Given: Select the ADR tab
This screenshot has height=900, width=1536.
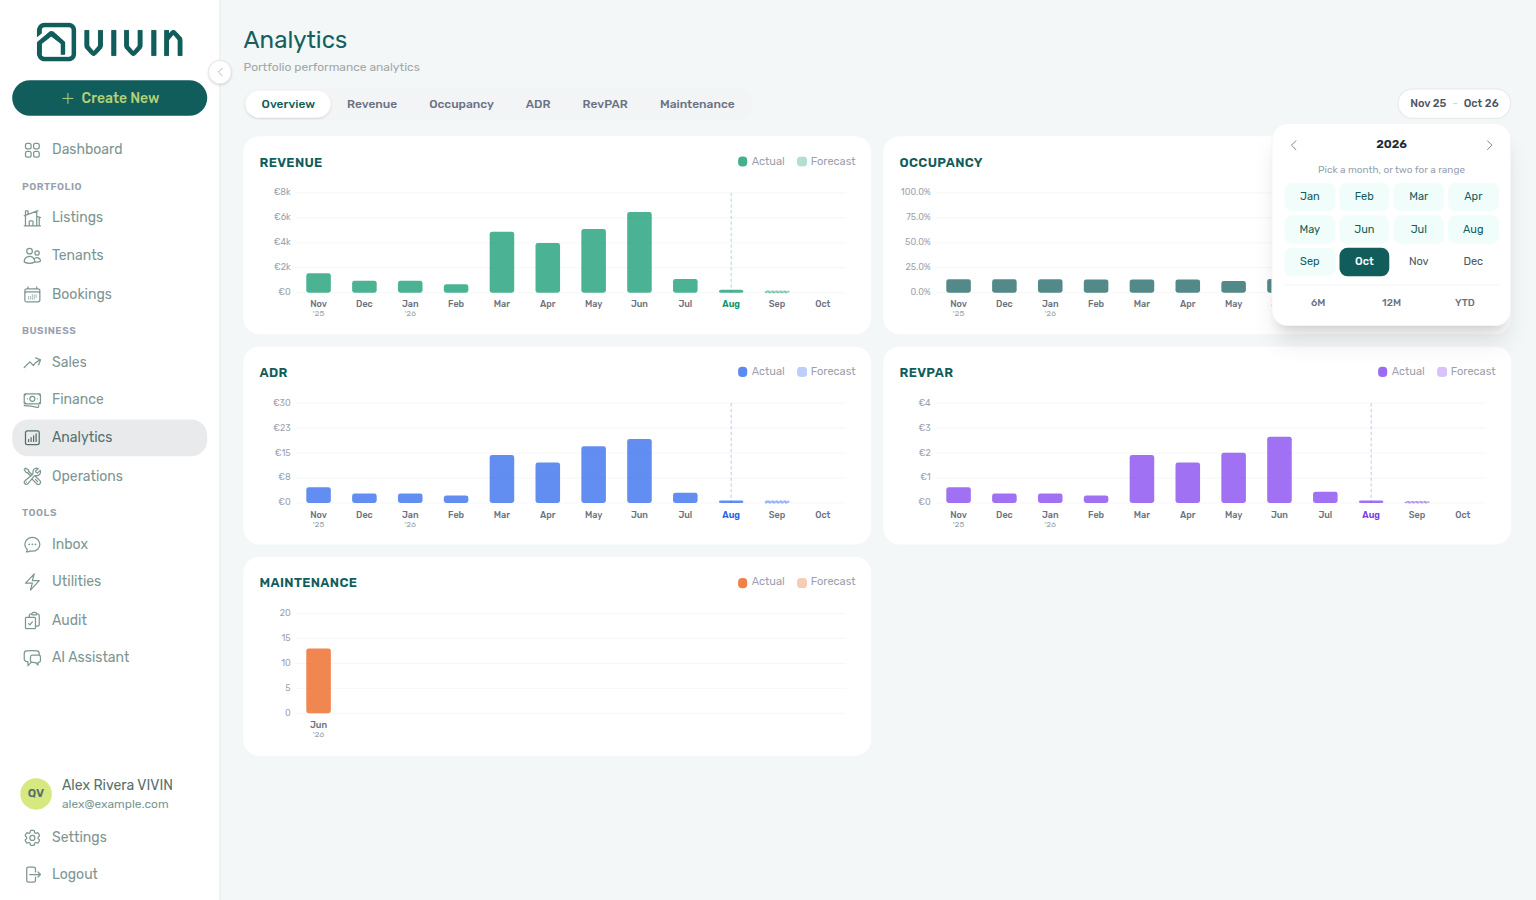Looking at the screenshot, I should coord(538,104).
